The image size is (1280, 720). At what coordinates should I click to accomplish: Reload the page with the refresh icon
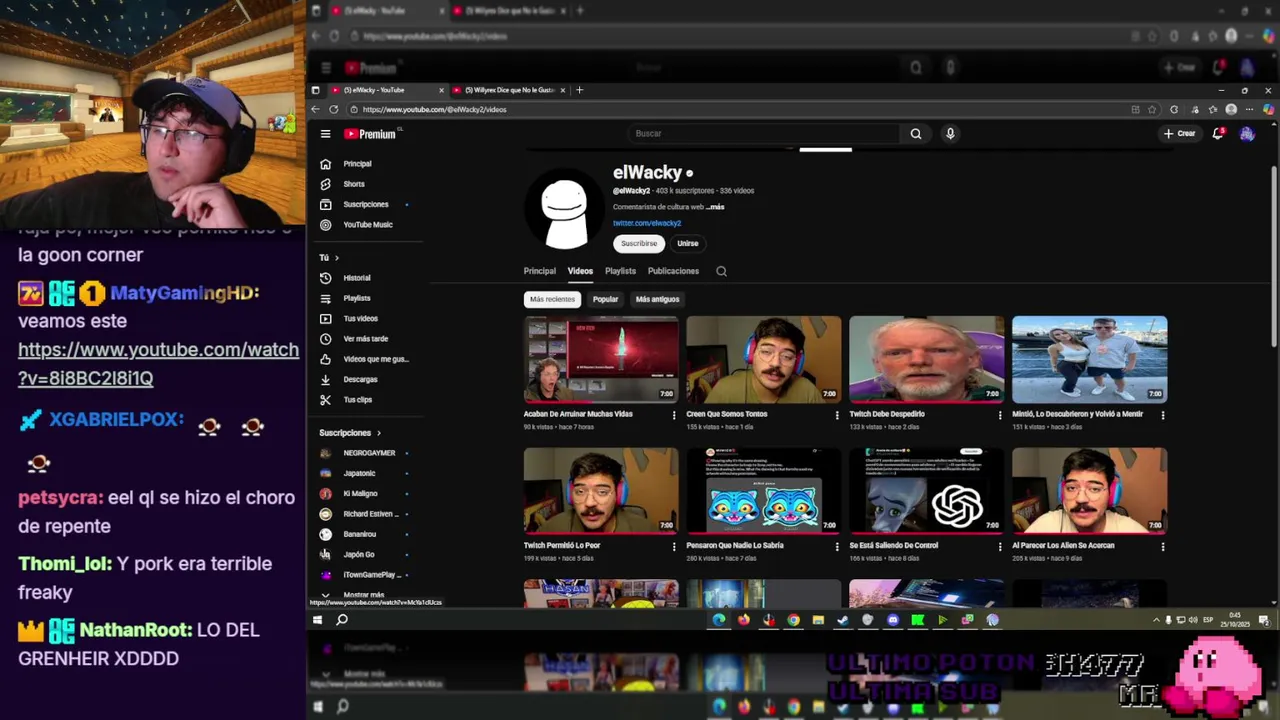[334, 109]
